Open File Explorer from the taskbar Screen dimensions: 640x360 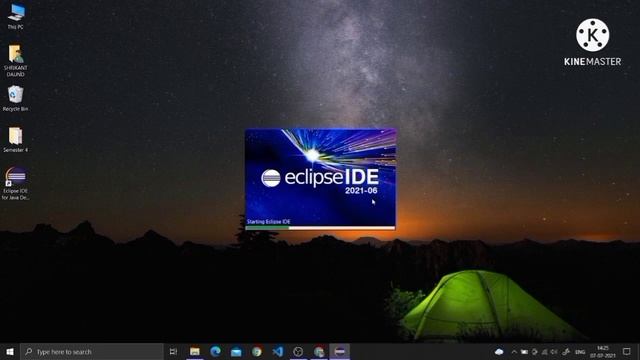(x=195, y=351)
